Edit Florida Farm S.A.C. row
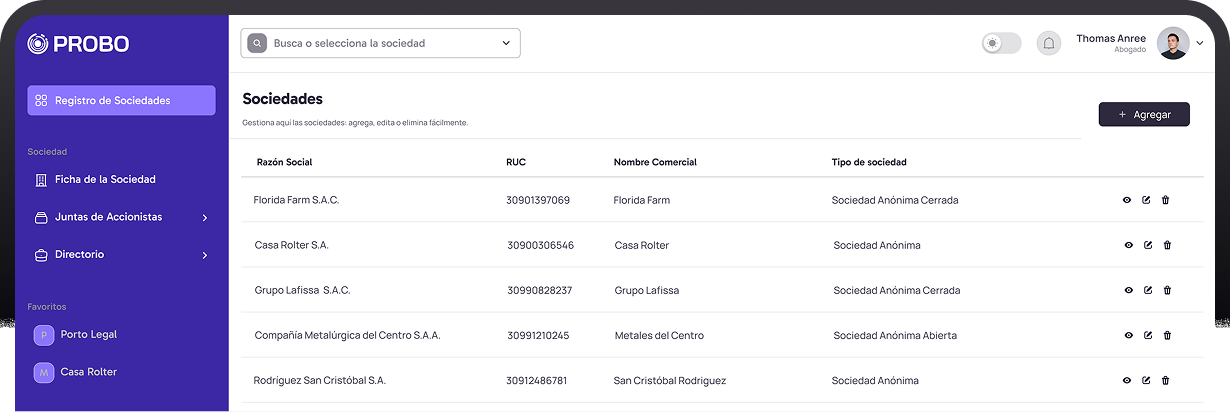Screen dimensions: 1230x412 1146,200
